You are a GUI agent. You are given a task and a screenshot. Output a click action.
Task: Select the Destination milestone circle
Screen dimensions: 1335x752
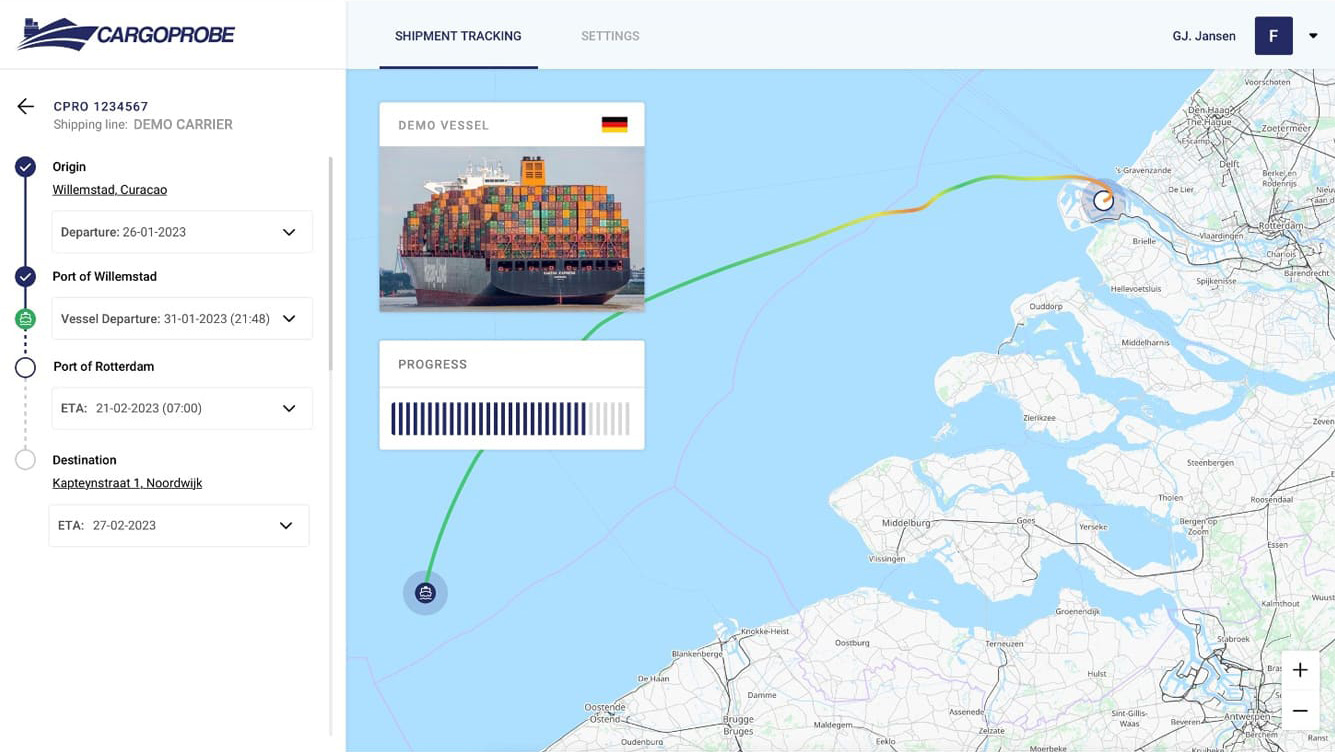tap(25, 459)
